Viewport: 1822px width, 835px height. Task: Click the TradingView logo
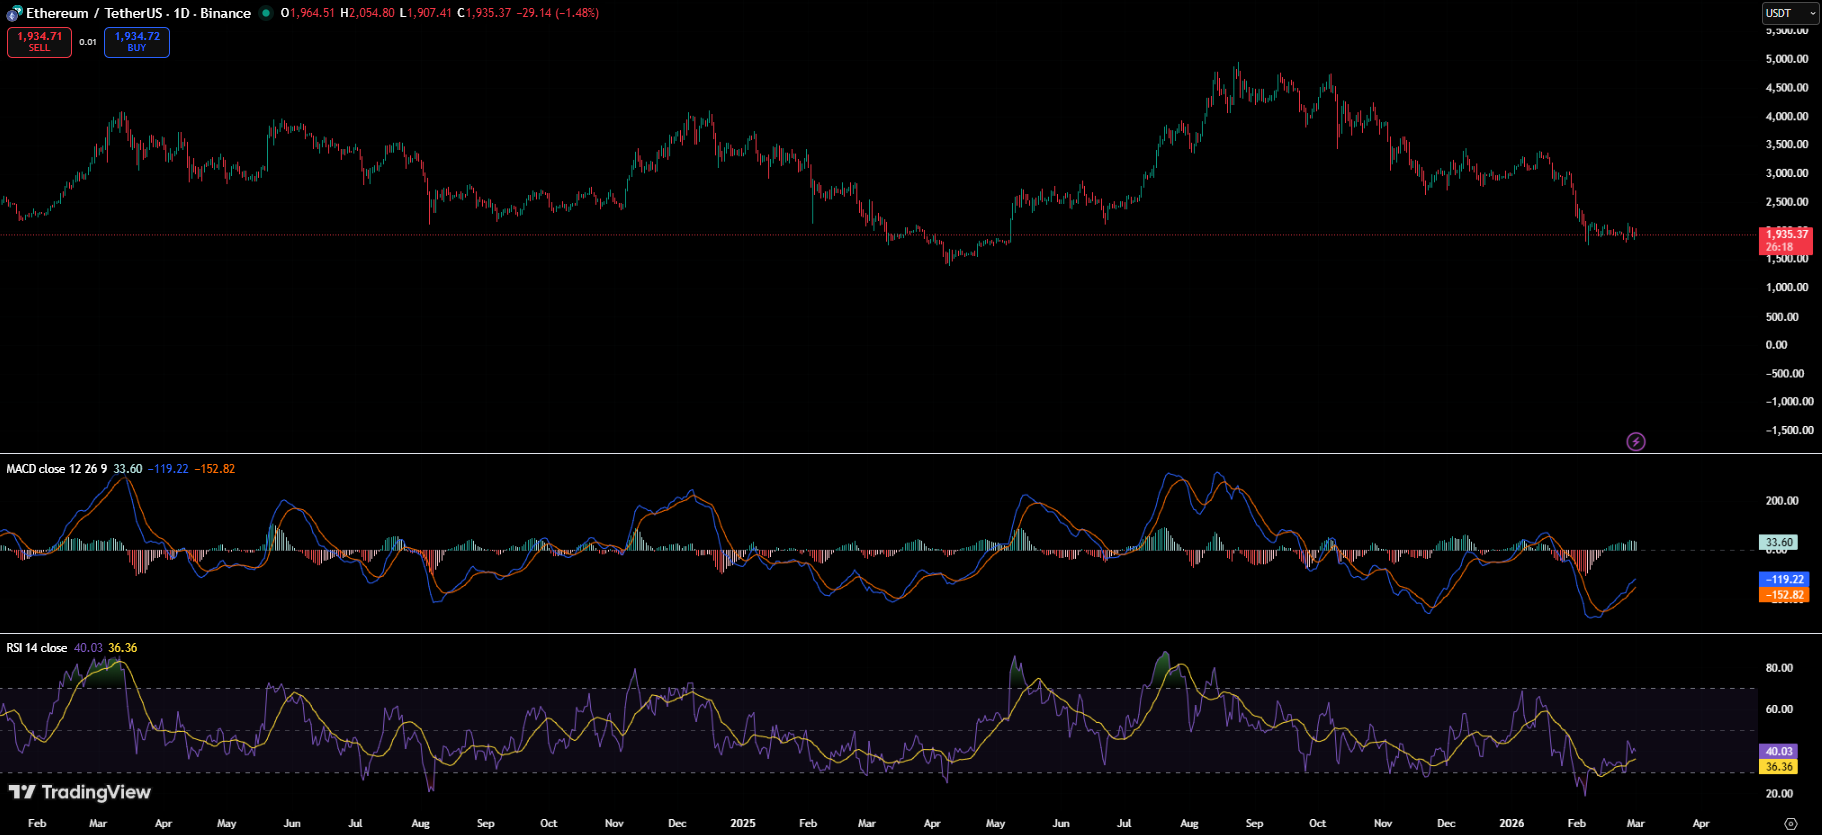80,792
